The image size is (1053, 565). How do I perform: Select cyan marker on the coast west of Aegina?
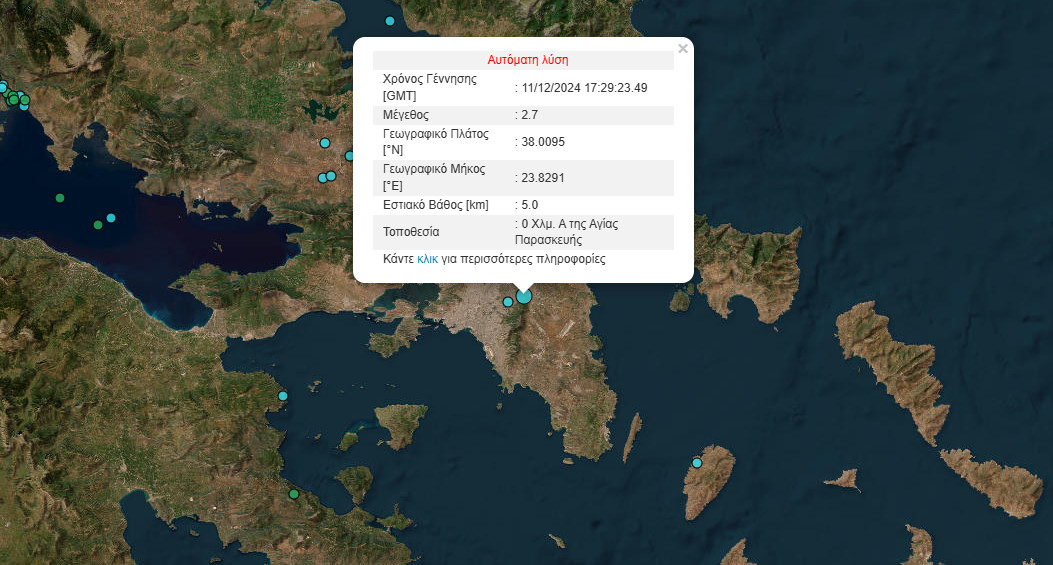282,396
